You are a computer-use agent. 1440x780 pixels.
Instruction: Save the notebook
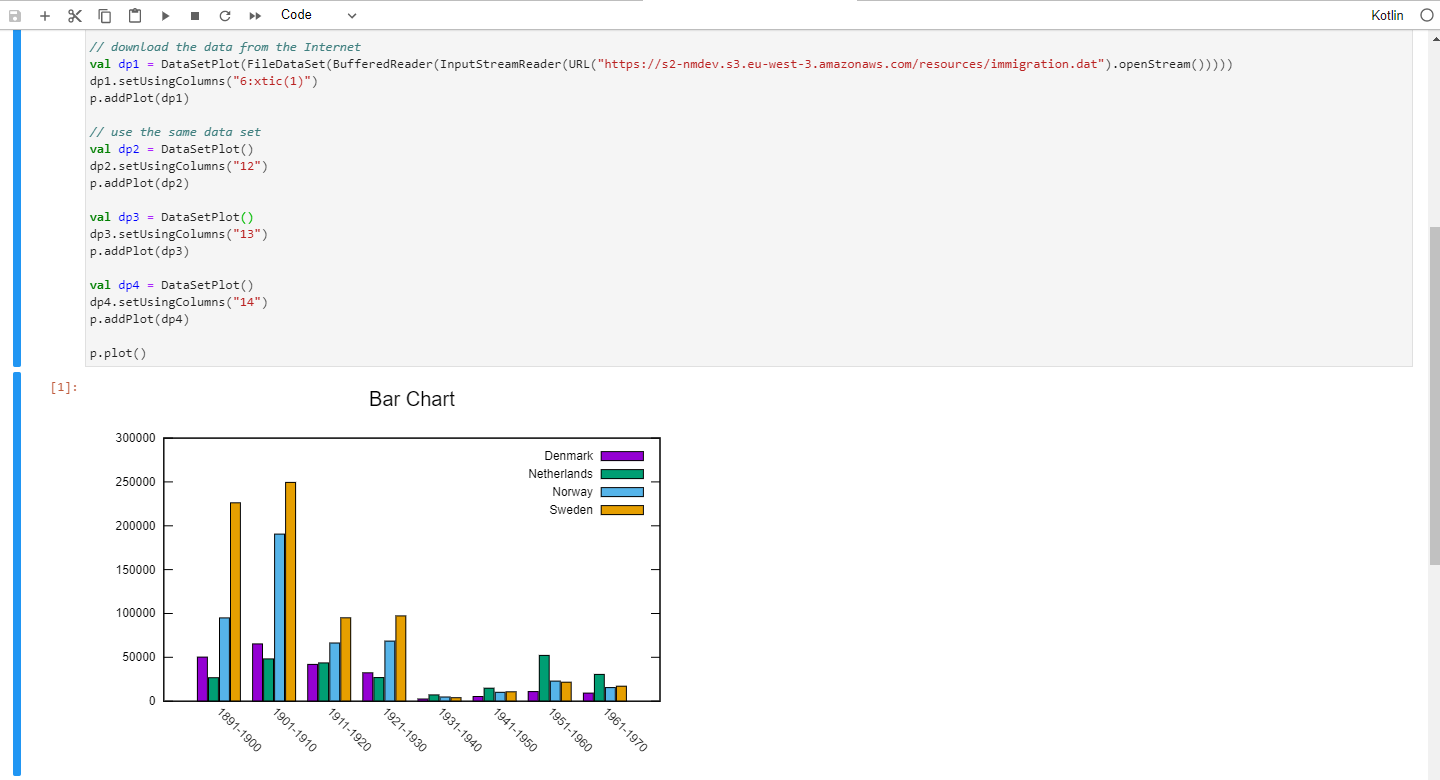[x=14, y=15]
